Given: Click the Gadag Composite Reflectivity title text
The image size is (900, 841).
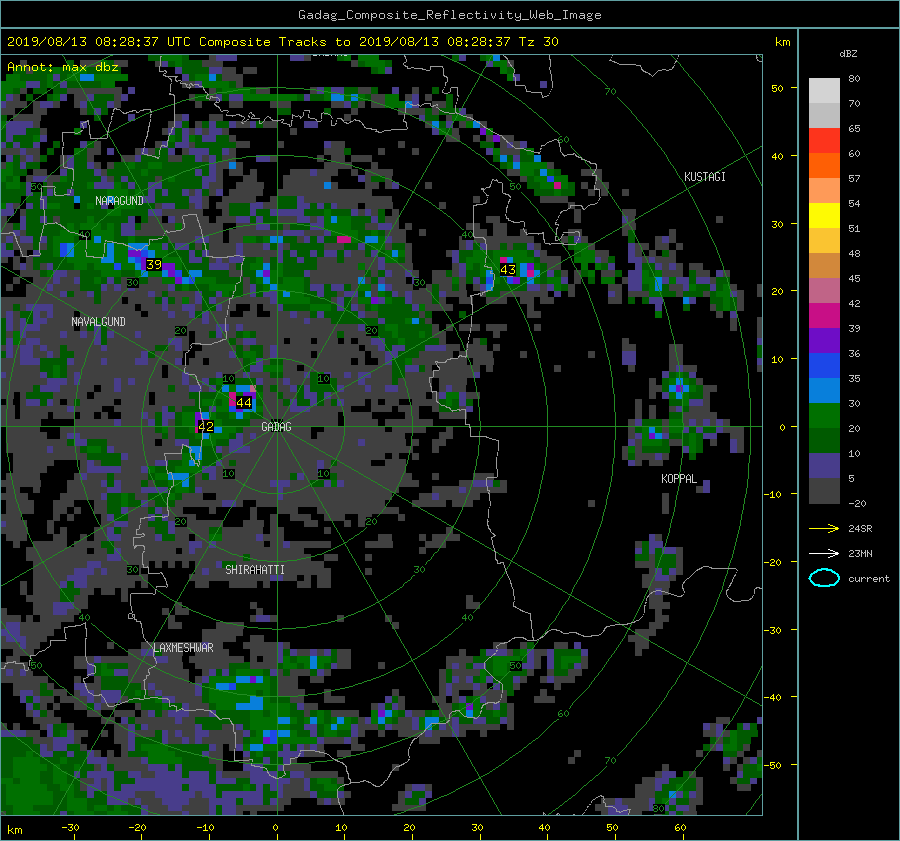Looking at the screenshot, I should [x=449, y=15].
